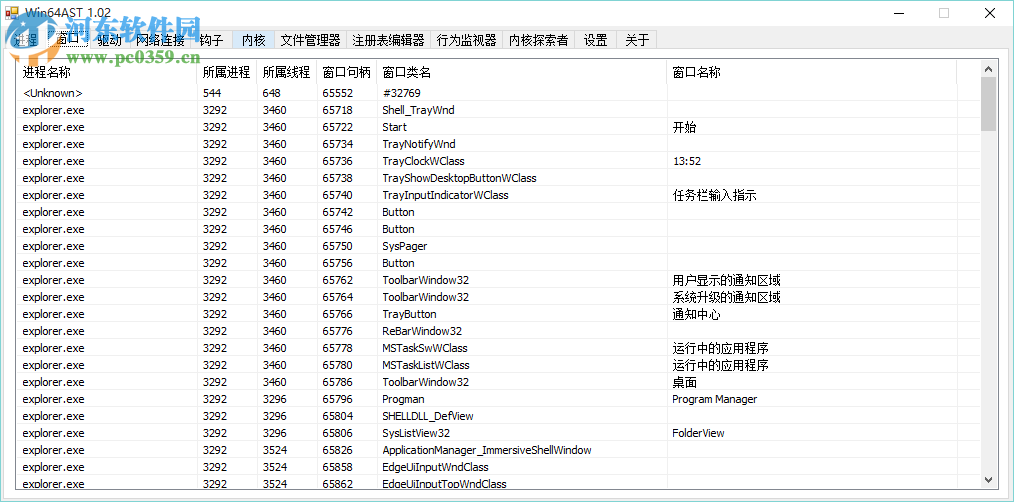Switch to the 网络连接 tab
The height and width of the screenshot is (502, 1014).
[160, 40]
